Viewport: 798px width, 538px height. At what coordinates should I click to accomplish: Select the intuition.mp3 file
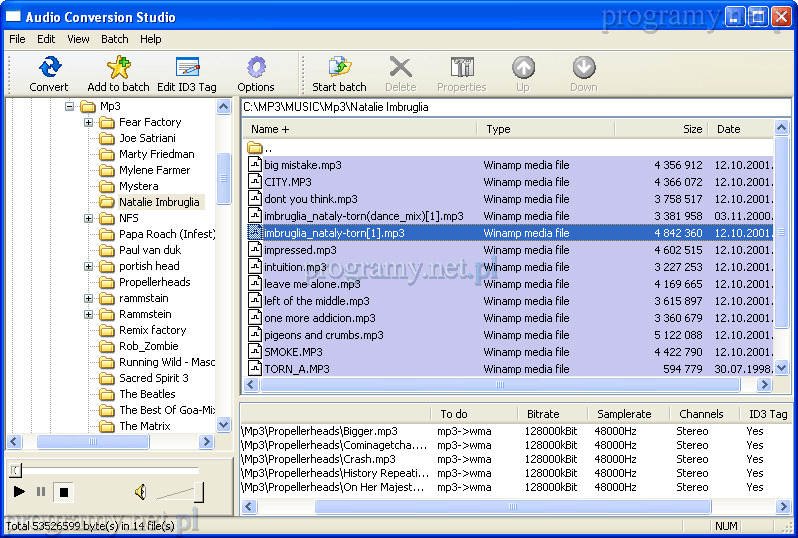click(x=295, y=267)
